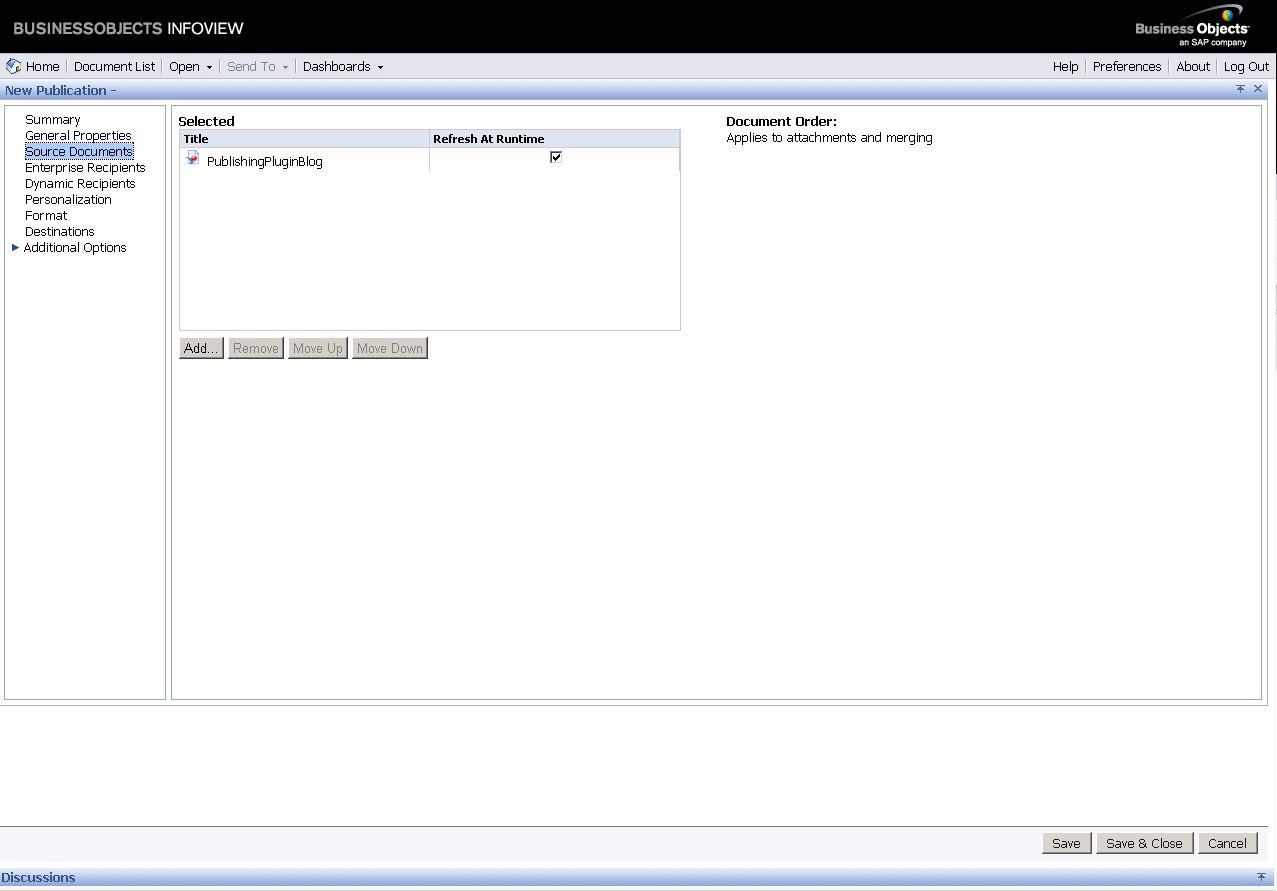The width and height of the screenshot is (1277, 891).
Task: Click the Move Up button
Action: click(318, 348)
